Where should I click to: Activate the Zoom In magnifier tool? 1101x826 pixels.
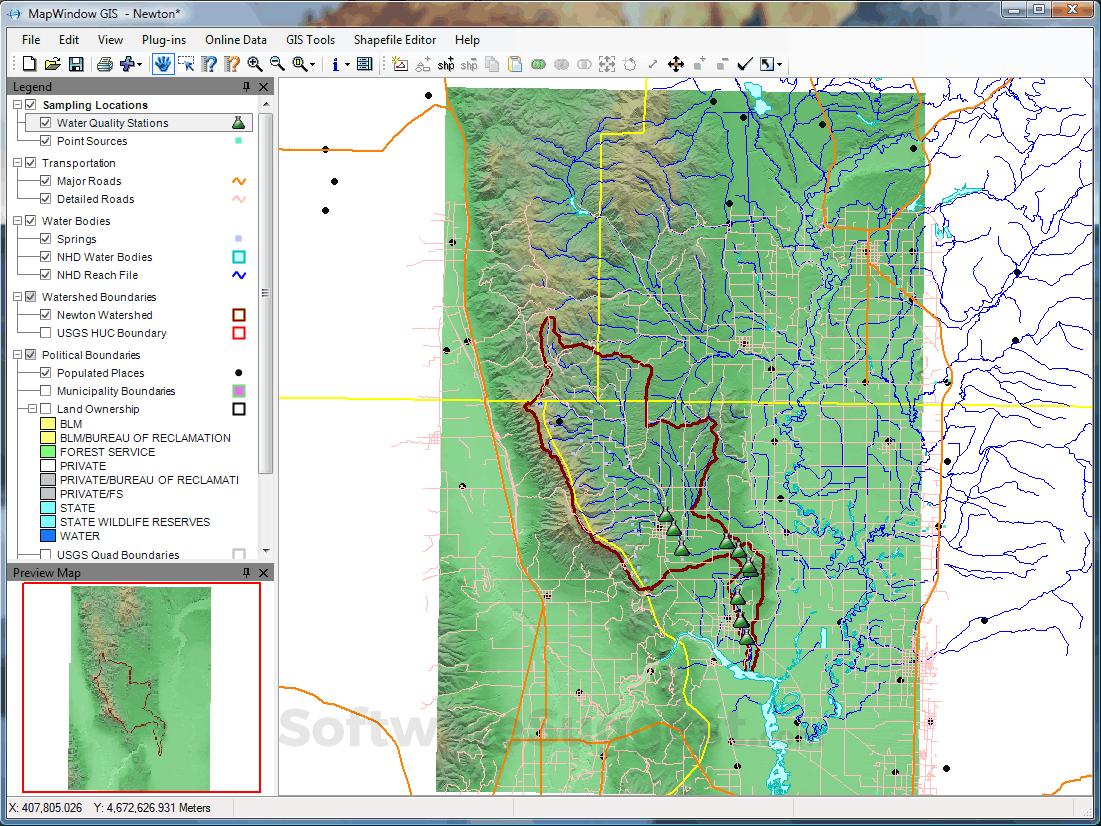pos(254,63)
